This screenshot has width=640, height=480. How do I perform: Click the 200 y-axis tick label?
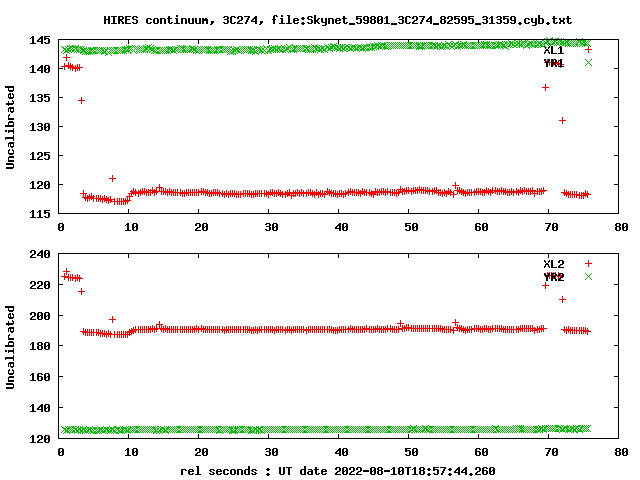pyautogui.click(x=40, y=316)
